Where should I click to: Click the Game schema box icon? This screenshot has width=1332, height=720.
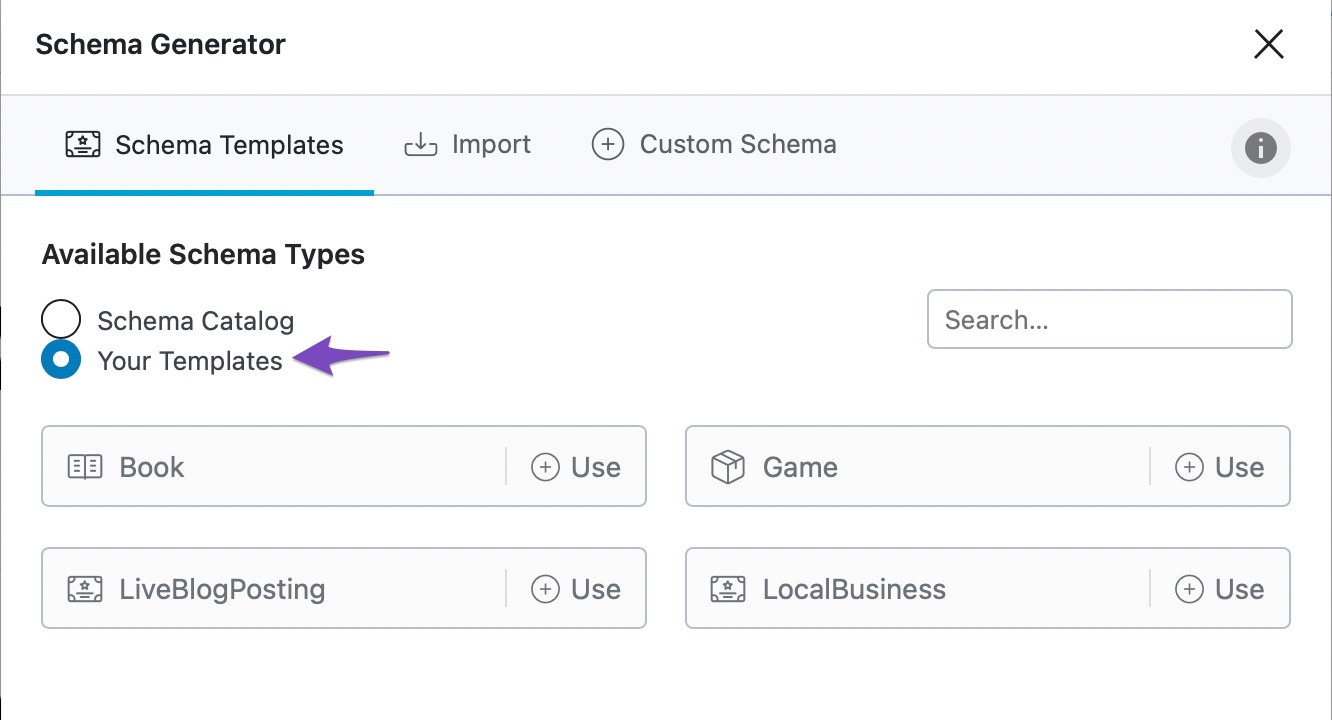[728, 467]
